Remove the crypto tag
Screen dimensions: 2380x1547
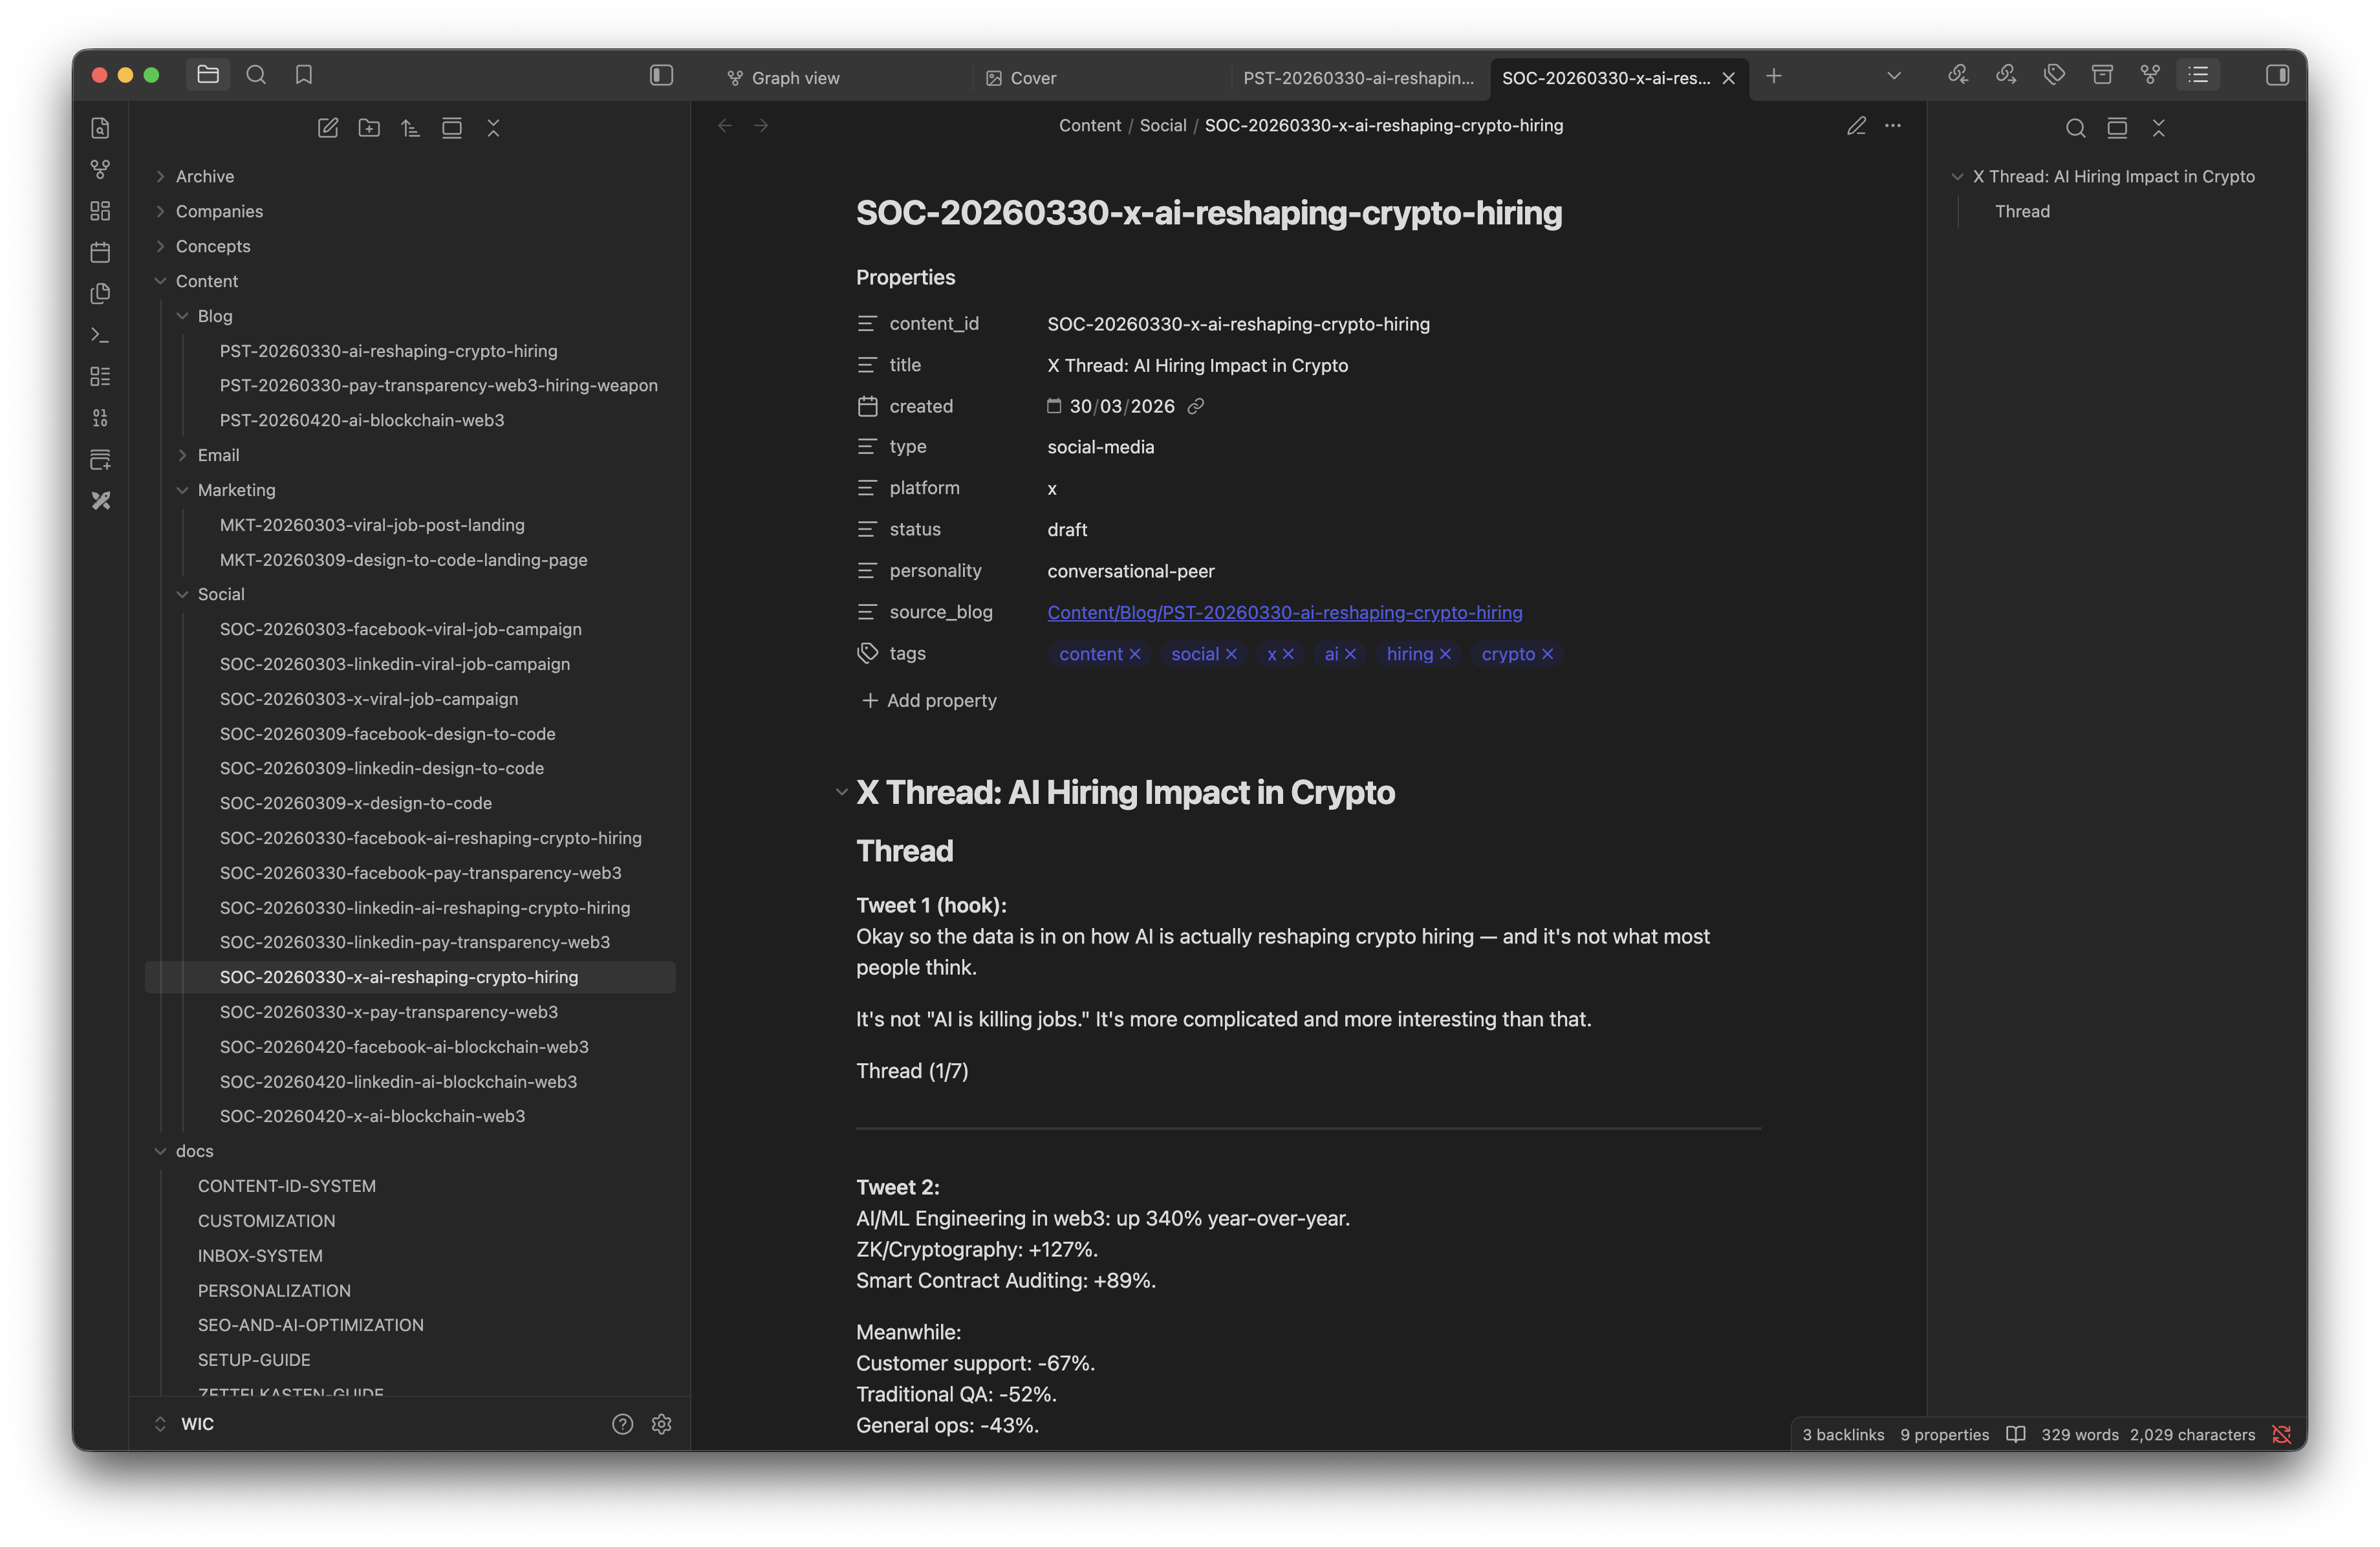(1547, 654)
